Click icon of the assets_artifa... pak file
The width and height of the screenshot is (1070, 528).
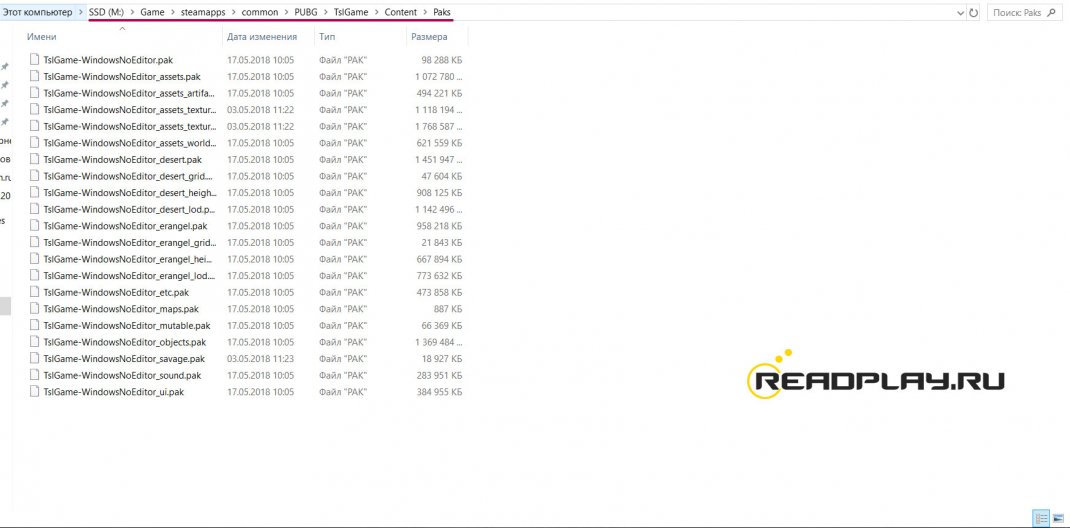[x=35, y=93]
